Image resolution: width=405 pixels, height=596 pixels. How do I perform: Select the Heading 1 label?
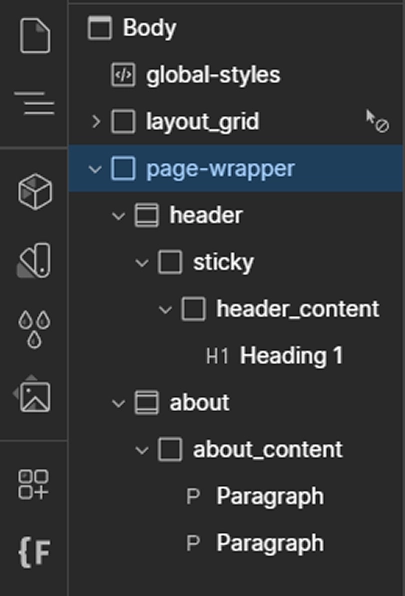tap(291, 356)
